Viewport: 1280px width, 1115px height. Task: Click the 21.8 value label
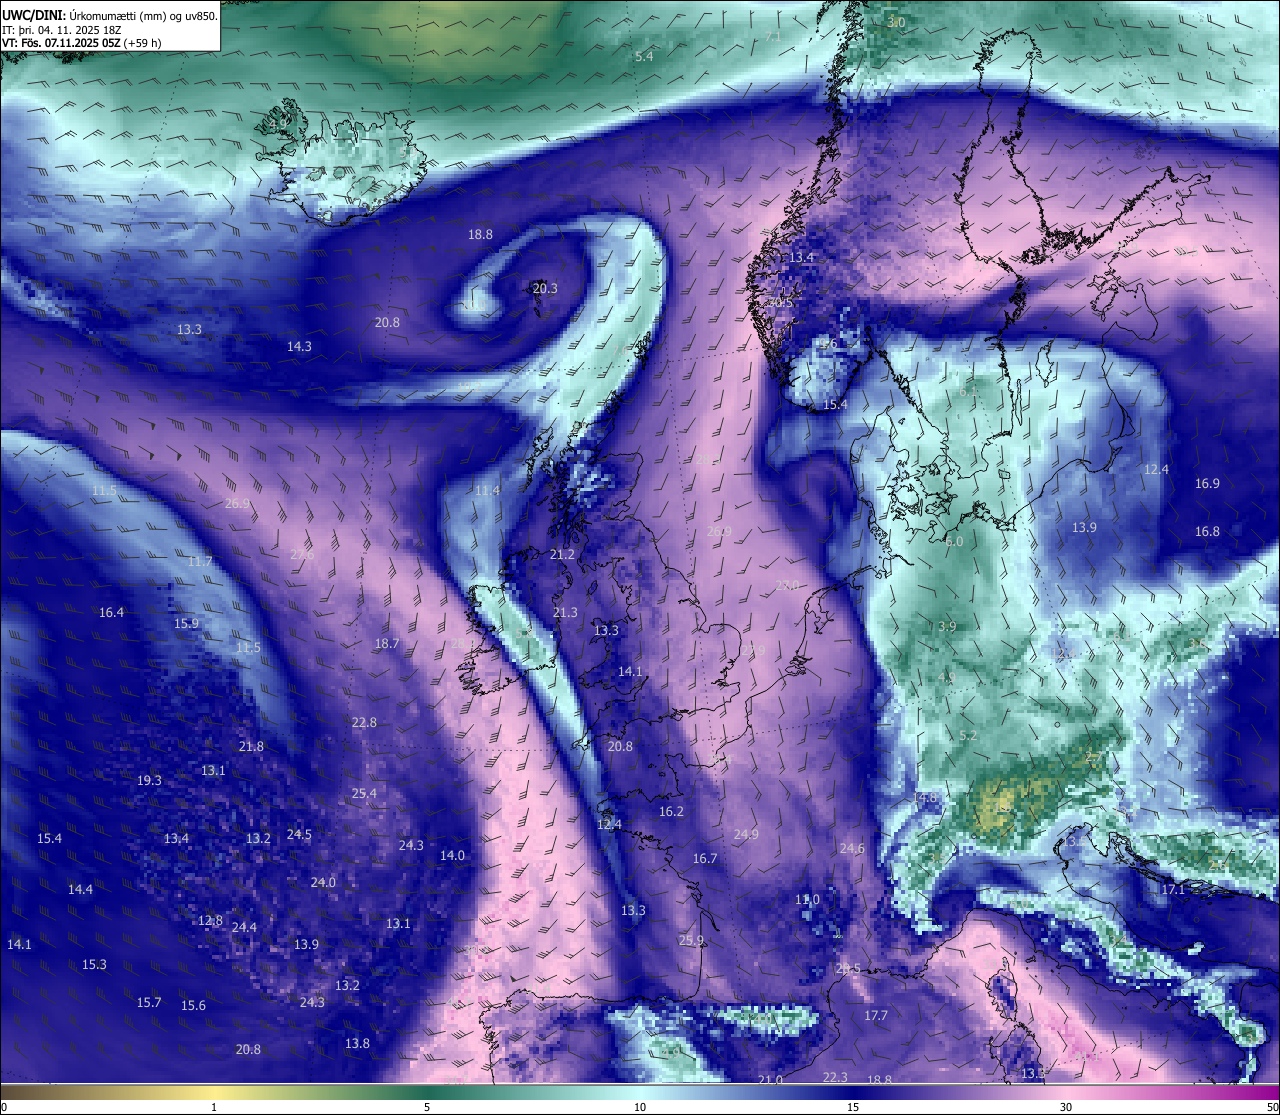(251, 746)
